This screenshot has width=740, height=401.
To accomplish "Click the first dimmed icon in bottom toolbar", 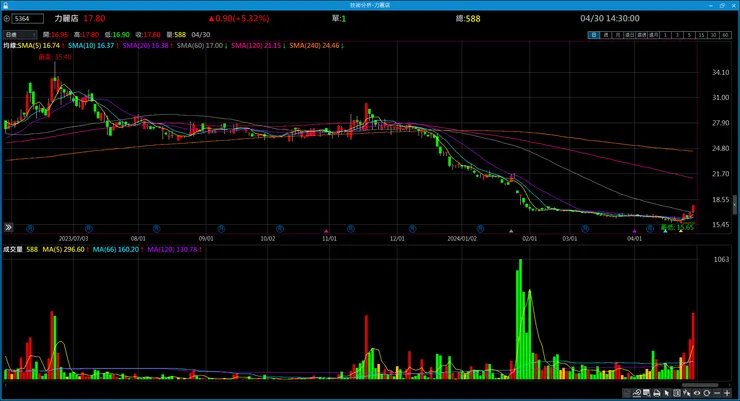I will [627, 393].
